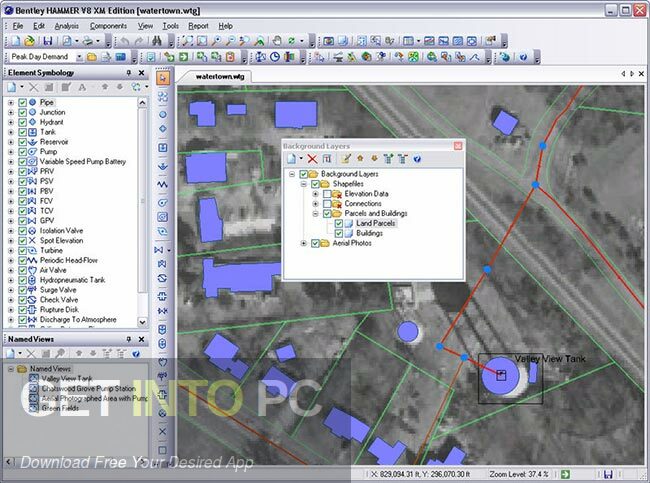Image resolution: width=650 pixels, height=483 pixels.
Task: Select the Green Fields named view
Action: pos(60,408)
